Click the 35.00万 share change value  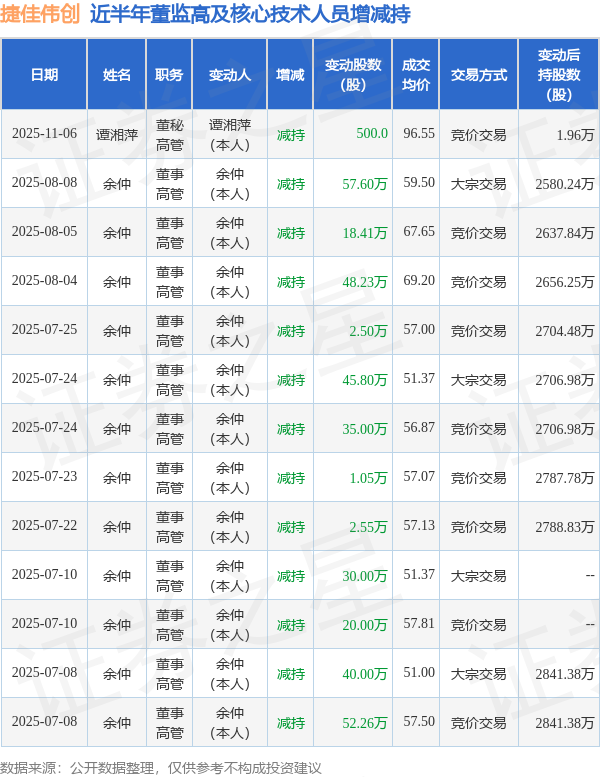pos(365,429)
